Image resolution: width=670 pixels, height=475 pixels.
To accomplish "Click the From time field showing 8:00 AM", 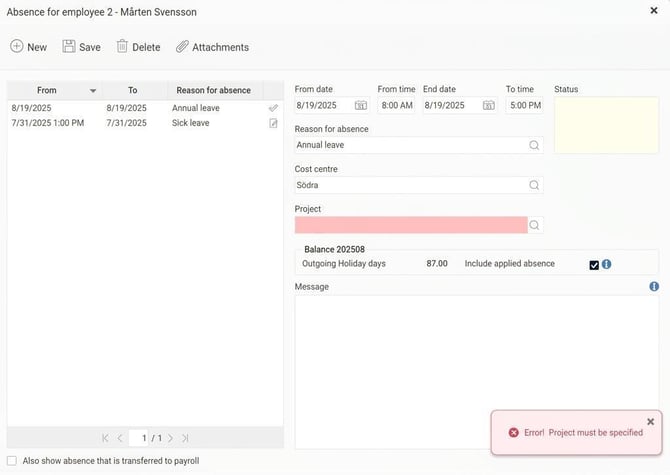I will [x=397, y=105].
